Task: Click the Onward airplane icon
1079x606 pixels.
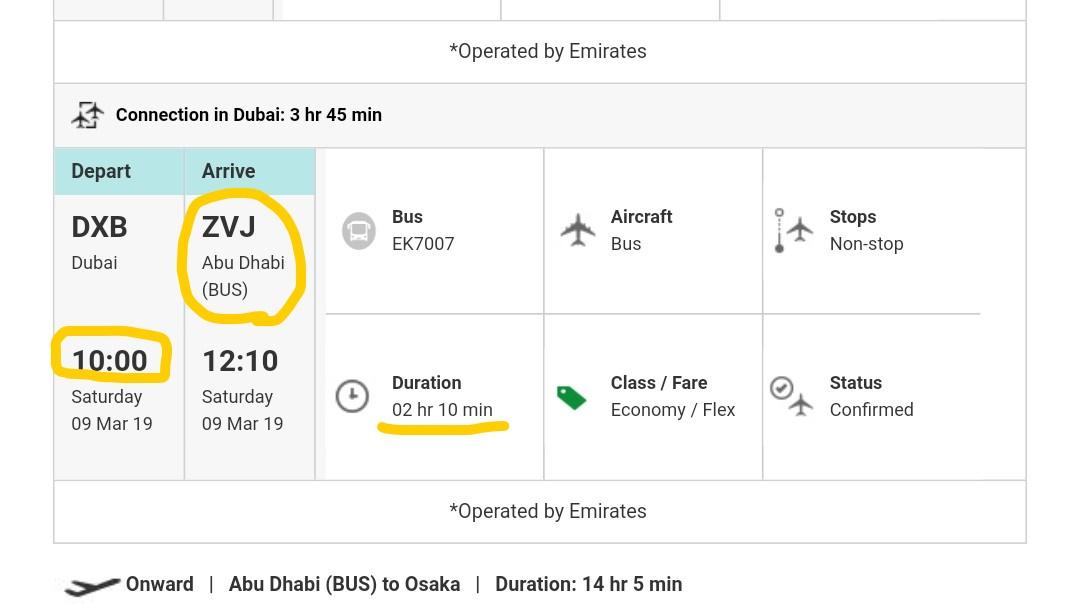Action: tap(90, 587)
